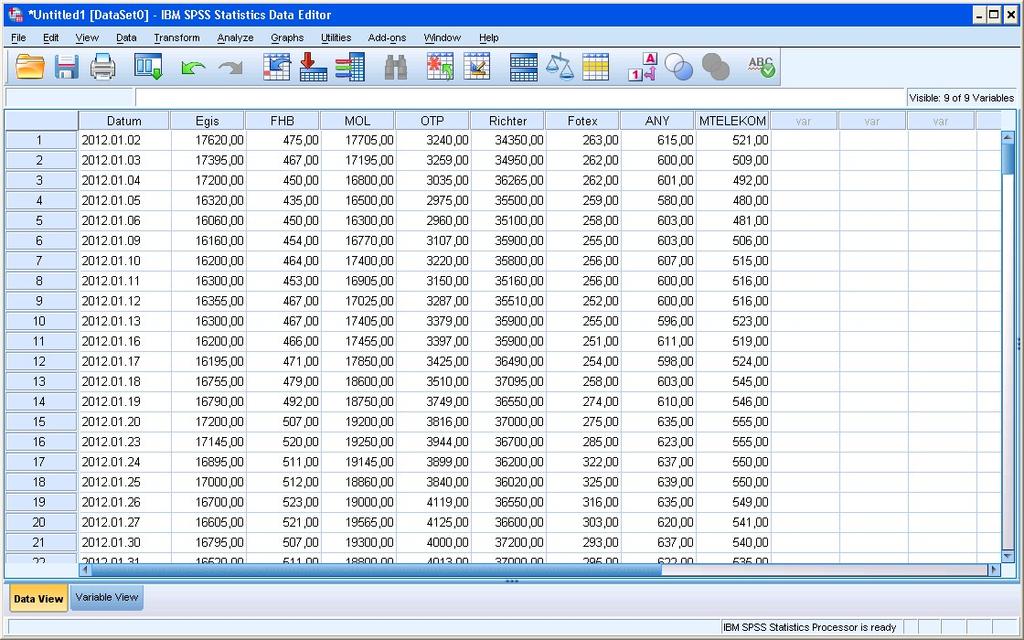This screenshot has height=640, width=1024.
Task: Open a data document via folder icon
Action: [30, 67]
